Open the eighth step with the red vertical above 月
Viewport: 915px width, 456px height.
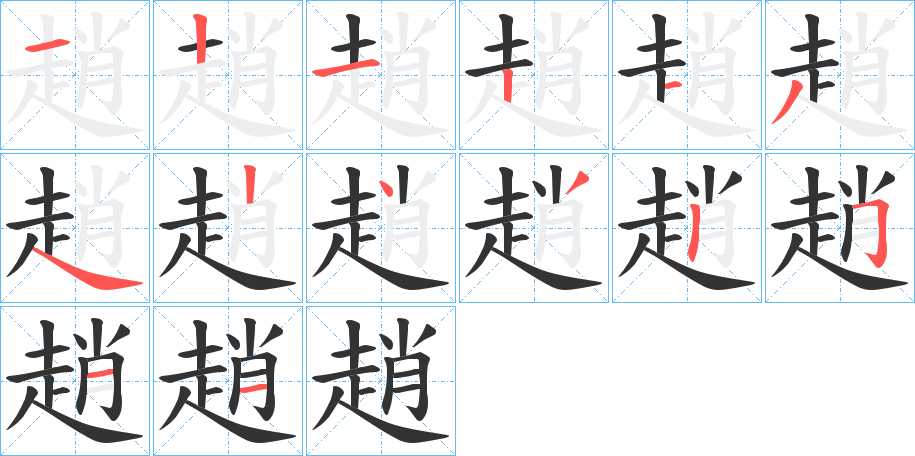228,228
